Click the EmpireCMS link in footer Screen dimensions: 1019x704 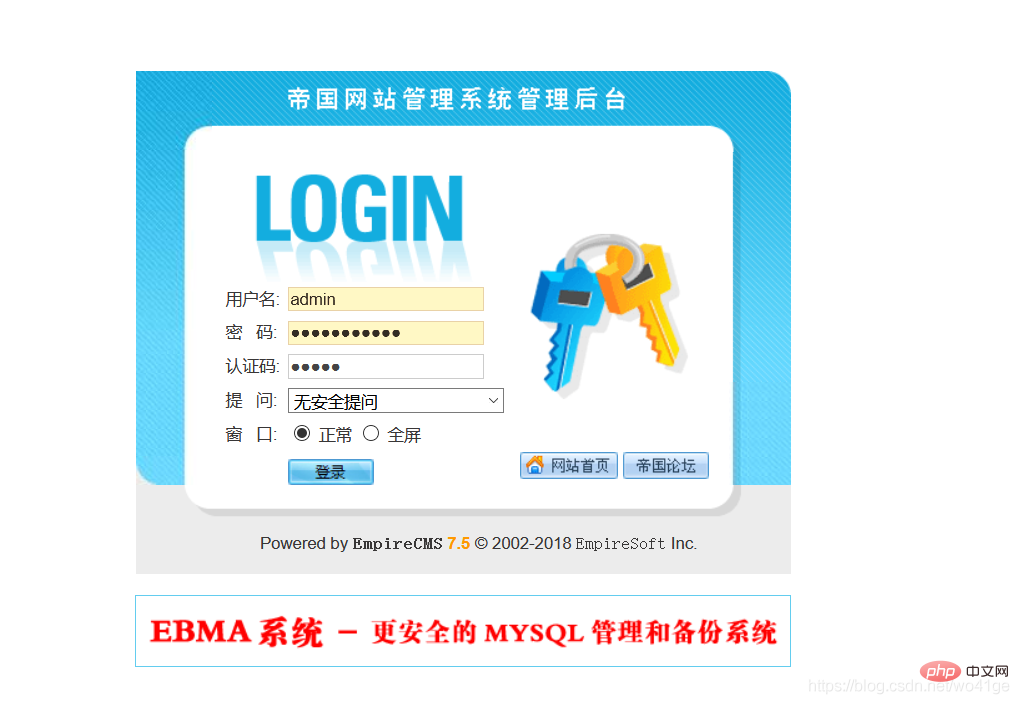[397, 543]
